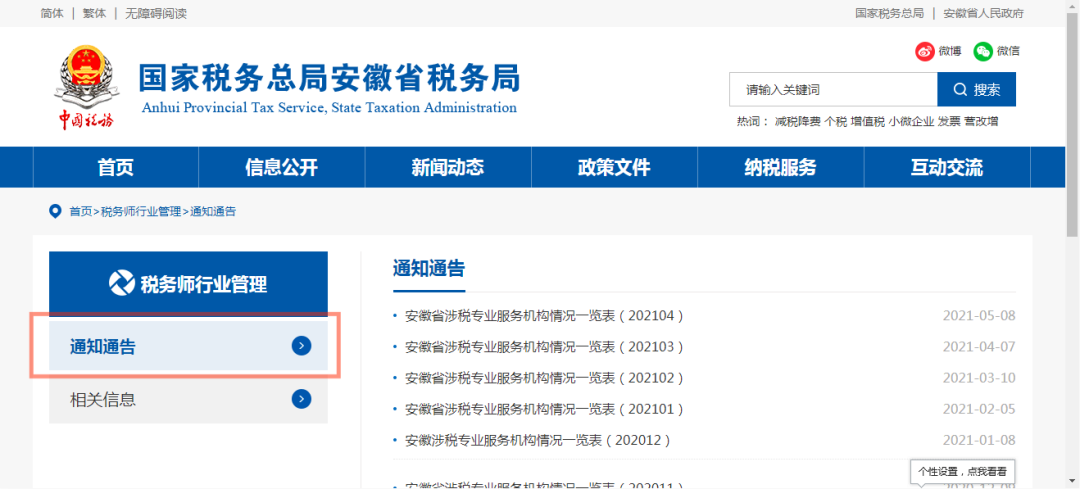The width and height of the screenshot is (1080, 489).
Task: Open the 202101 情况一览表 notice
Action: 544,409
